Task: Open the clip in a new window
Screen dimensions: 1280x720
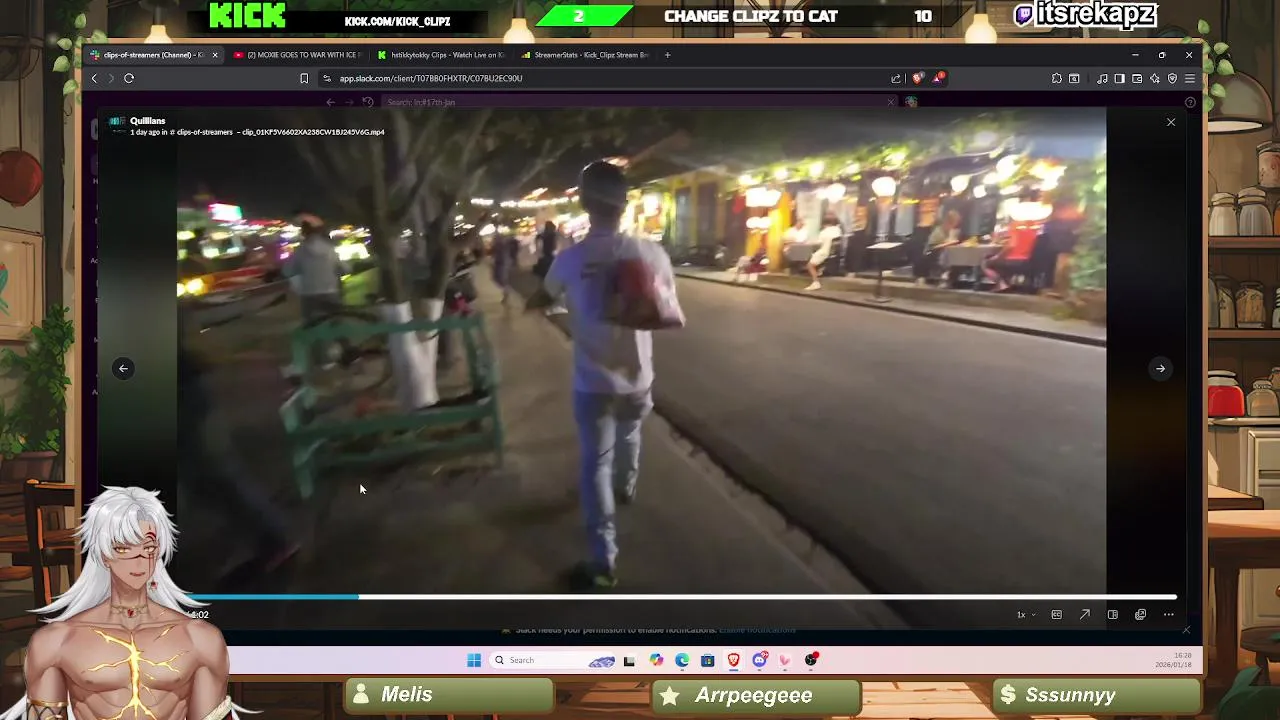Action: (x=1084, y=614)
